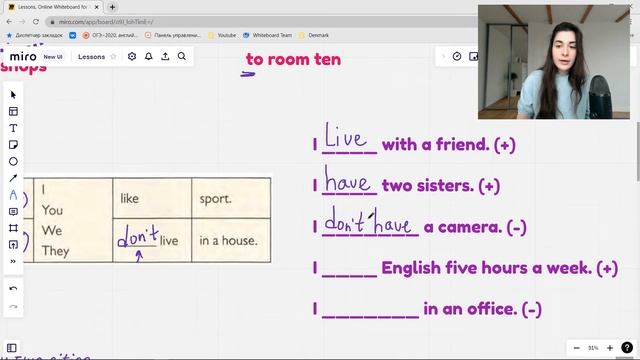
Task: Click the 'sport.' table cell
Action: pos(231,198)
